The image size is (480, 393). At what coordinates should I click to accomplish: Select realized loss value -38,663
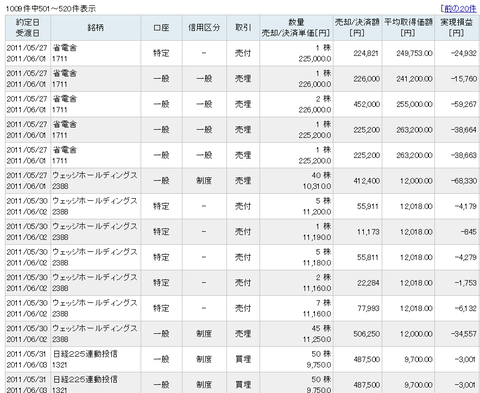click(x=463, y=155)
